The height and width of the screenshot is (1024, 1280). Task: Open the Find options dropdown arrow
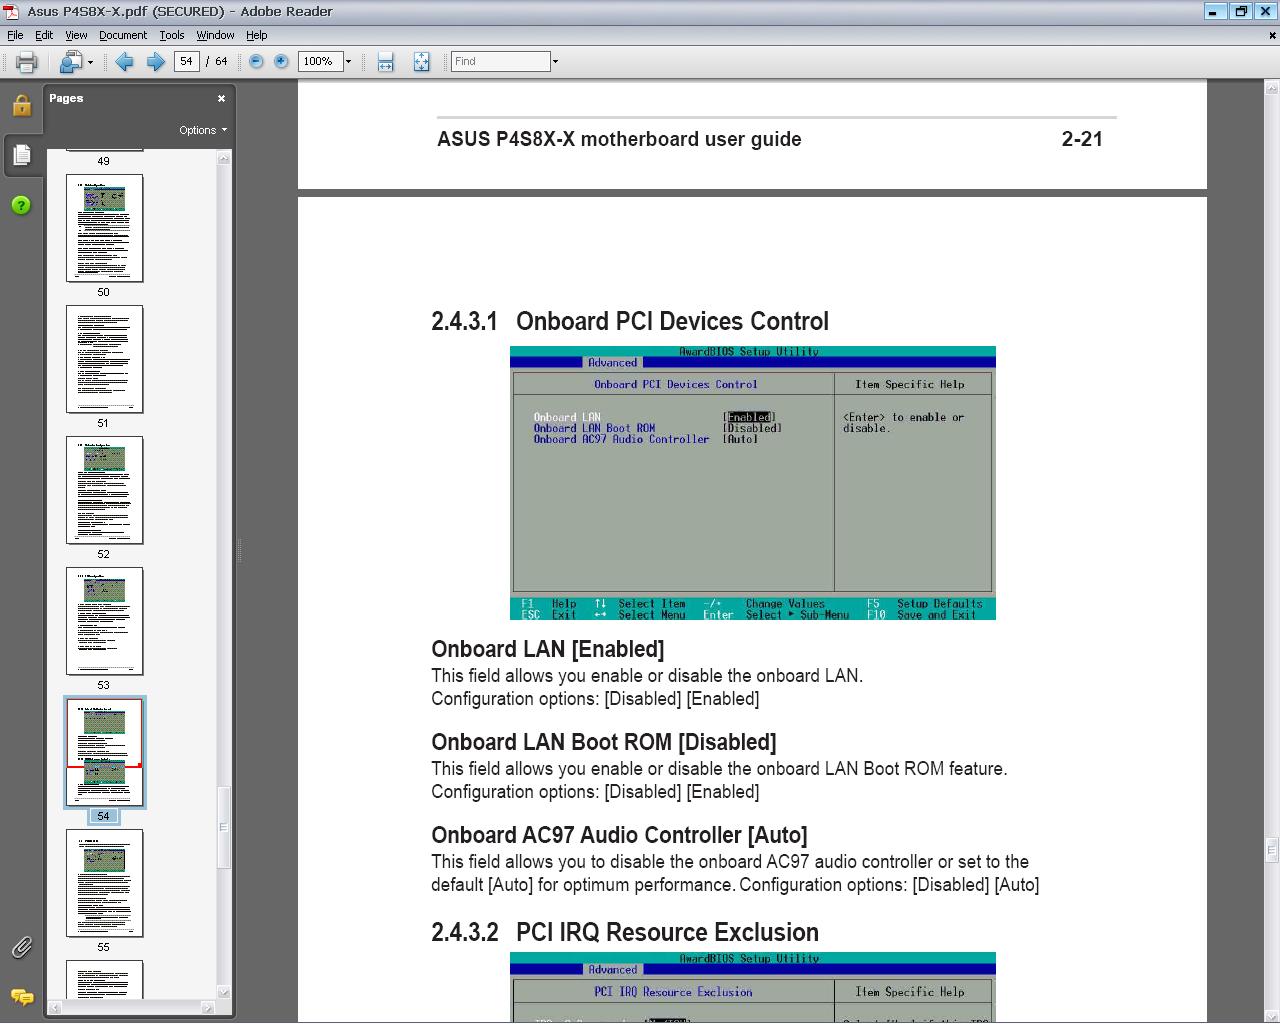tap(555, 61)
